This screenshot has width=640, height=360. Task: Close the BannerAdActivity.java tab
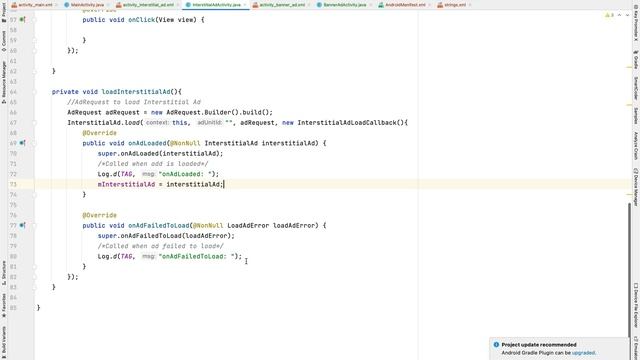tap(370, 5)
